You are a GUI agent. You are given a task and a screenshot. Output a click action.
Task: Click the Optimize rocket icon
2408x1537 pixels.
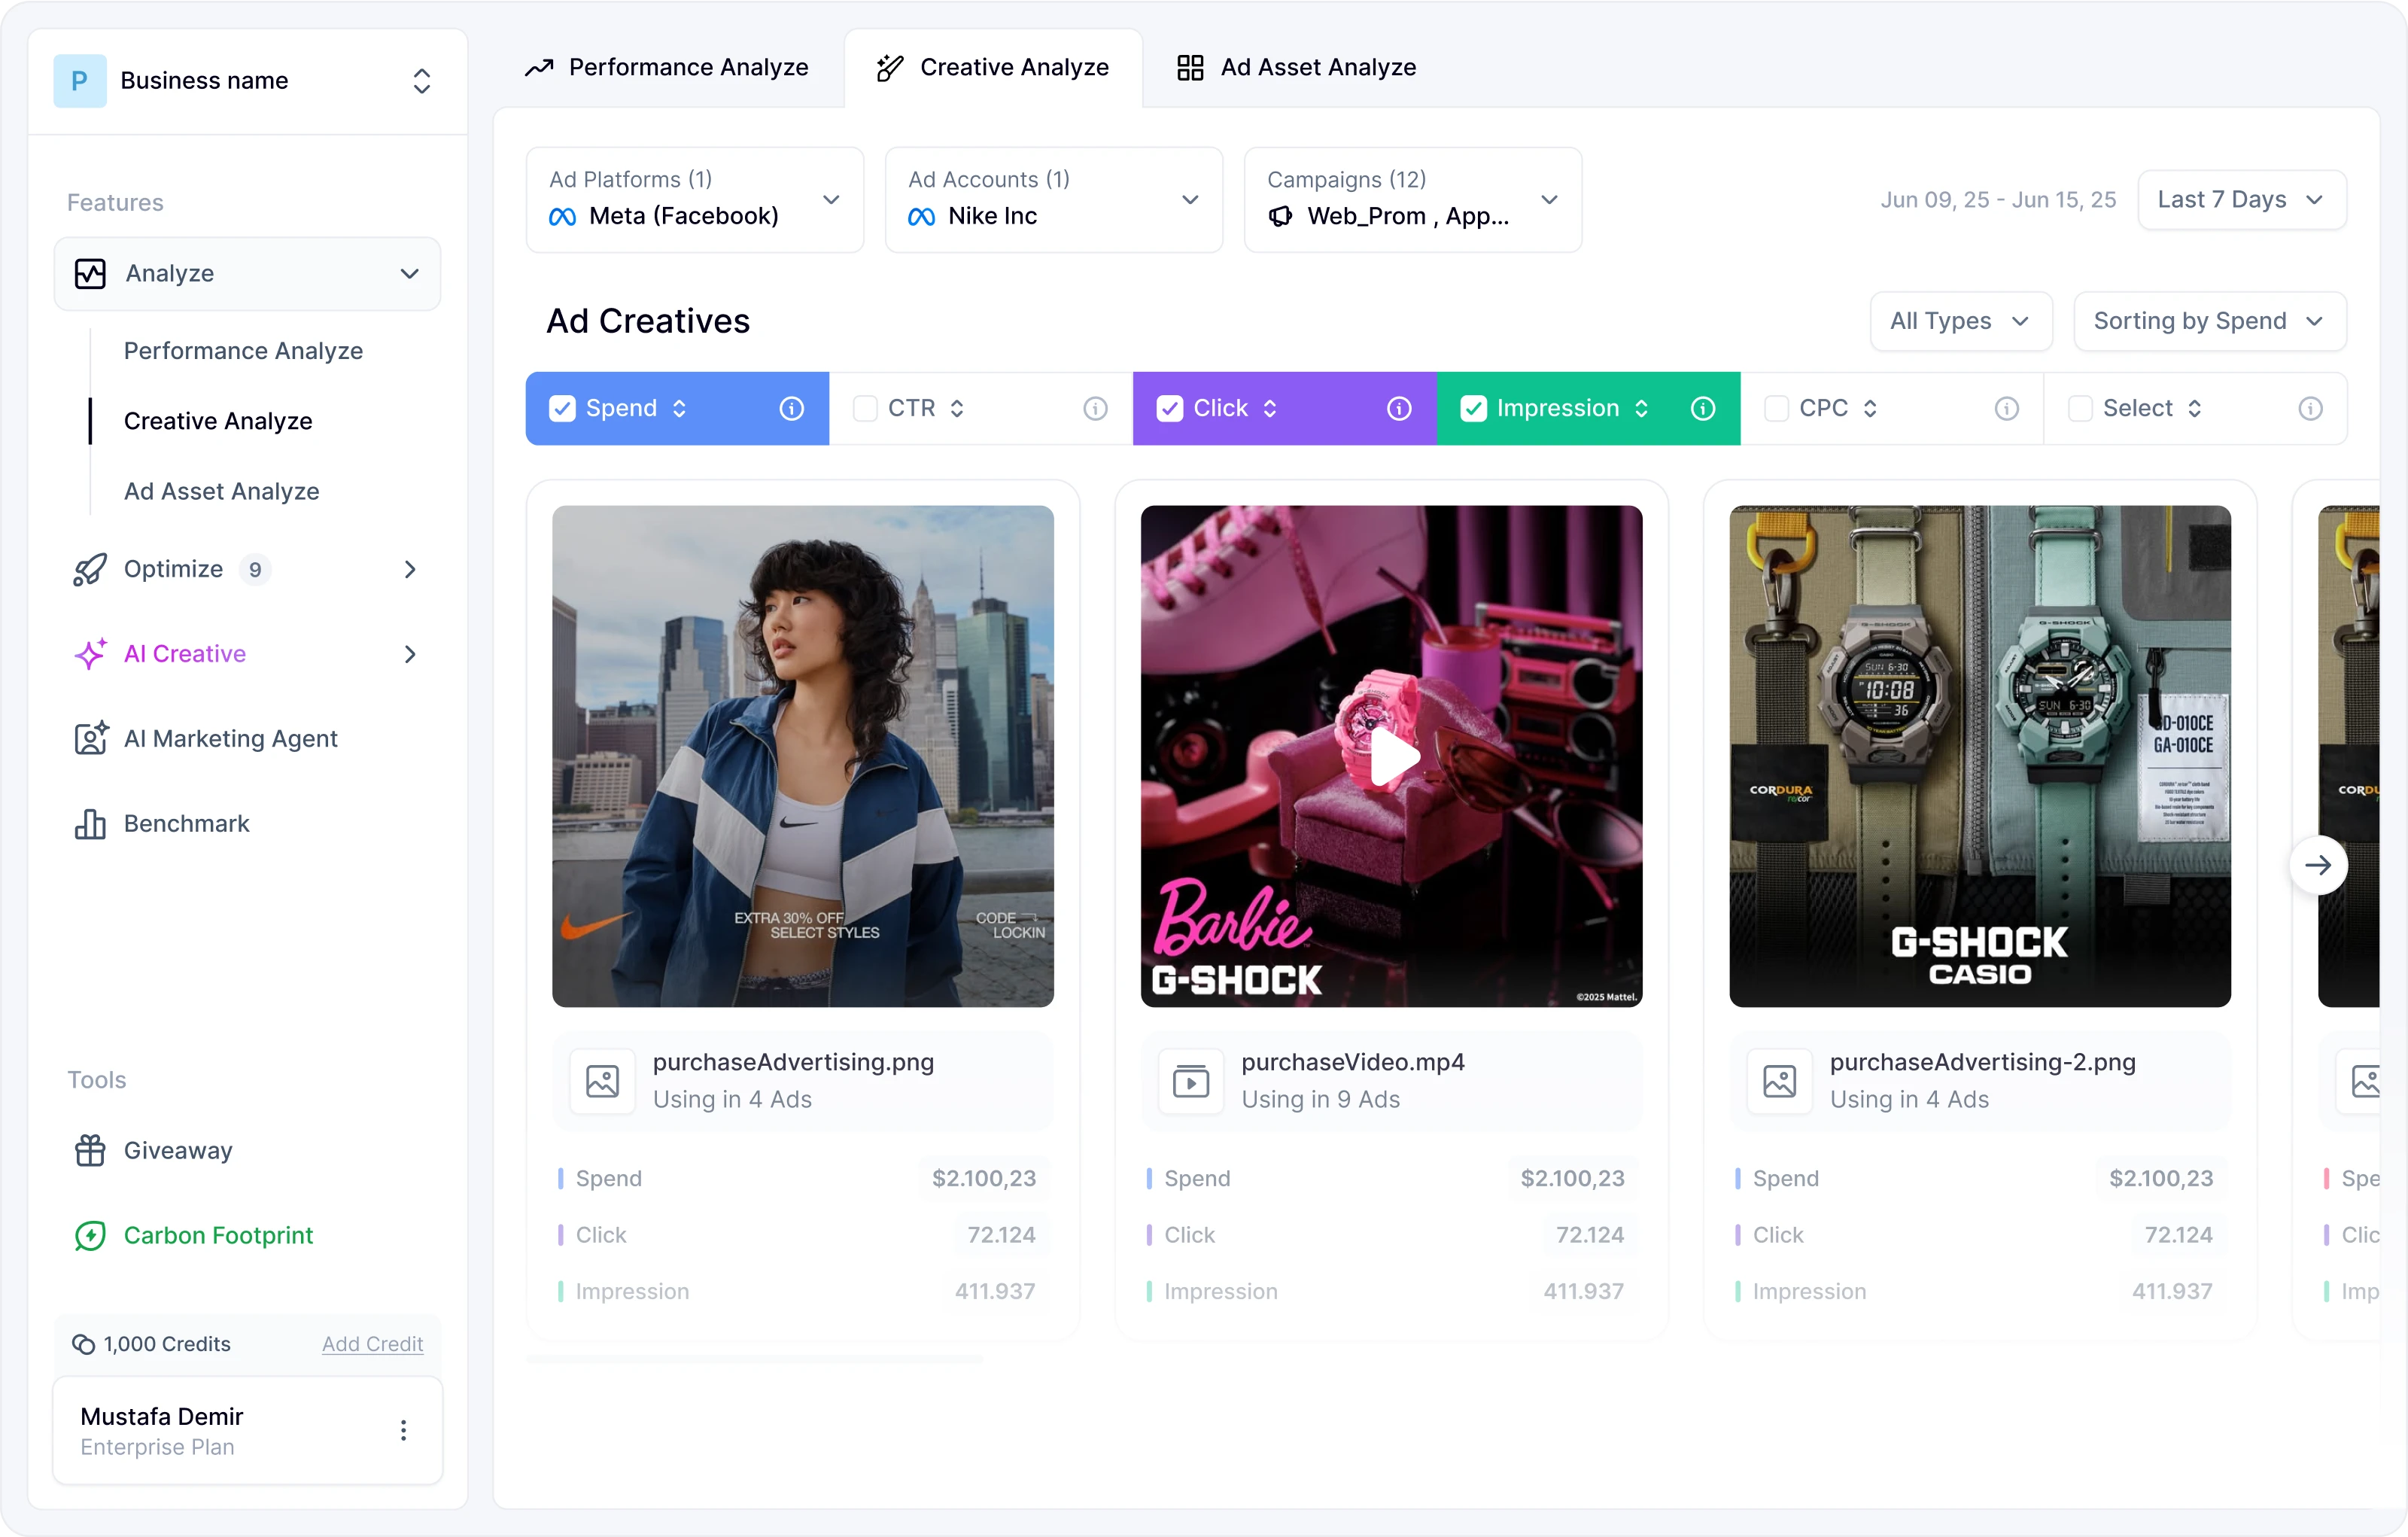[x=90, y=569]
